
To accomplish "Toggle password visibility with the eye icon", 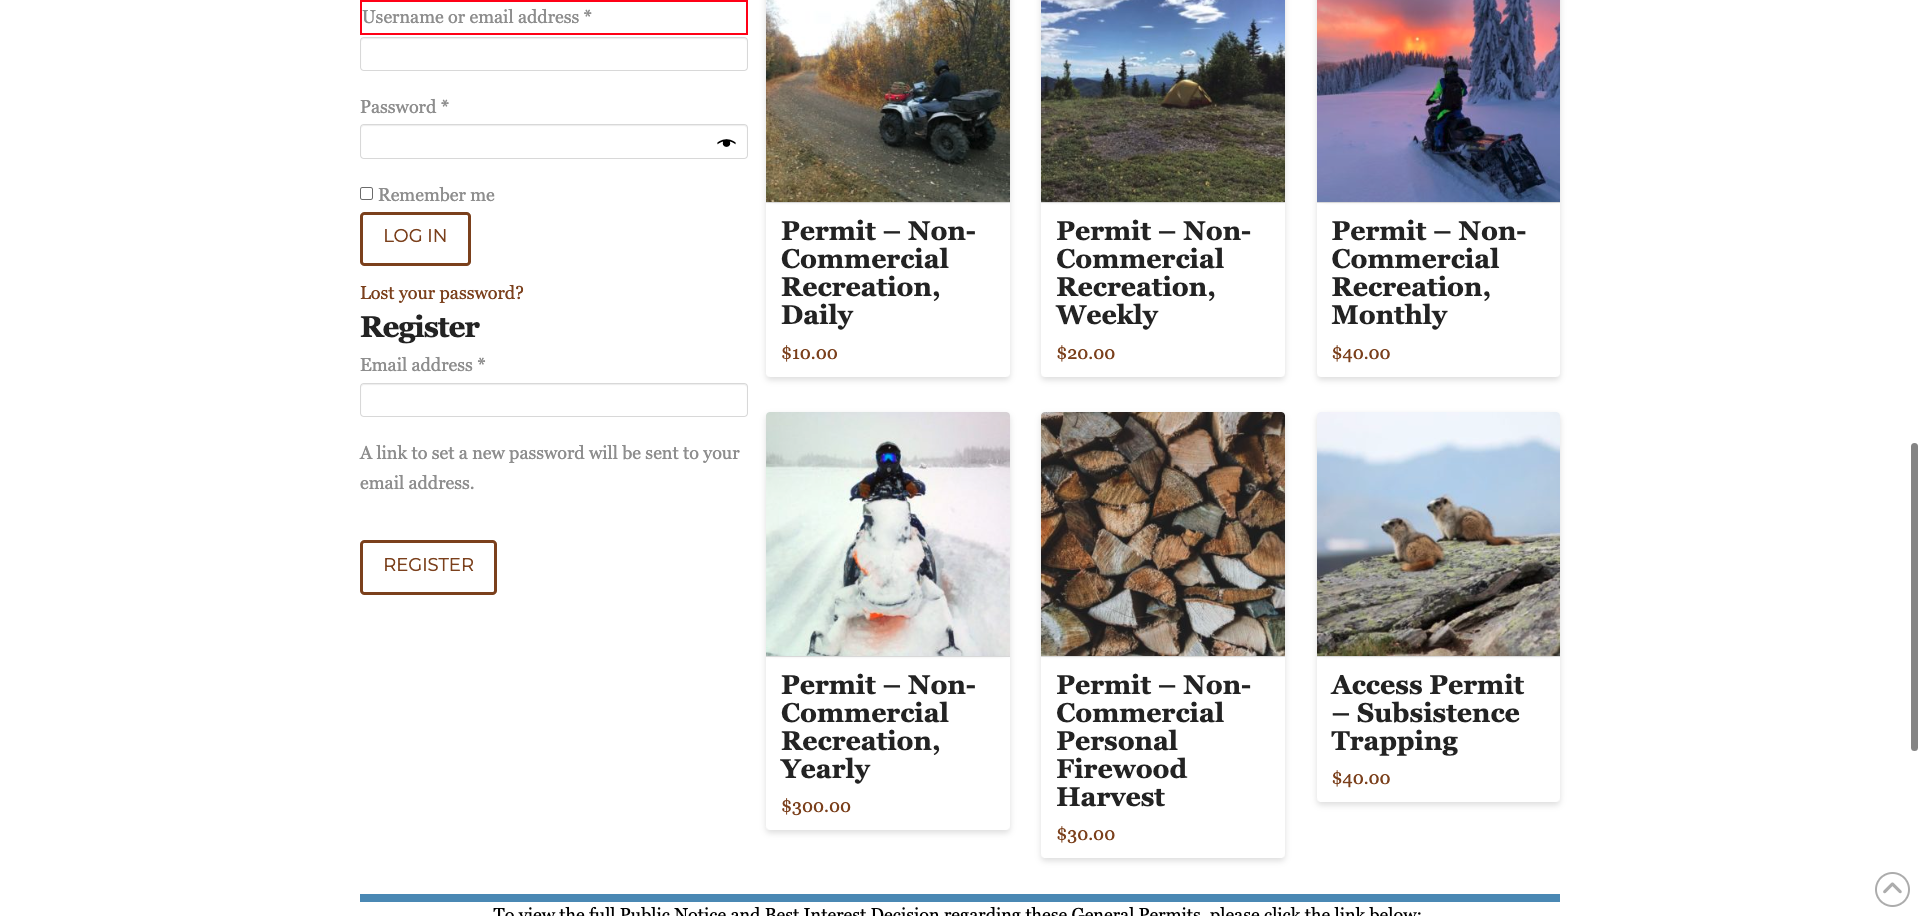I will coord(726,141).
